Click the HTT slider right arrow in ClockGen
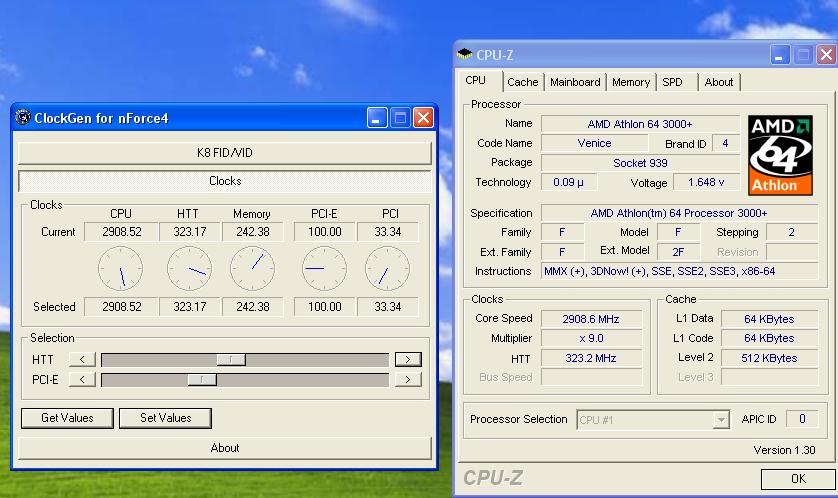This screenshot has width=838, height=498. click(x=408, y=359)
